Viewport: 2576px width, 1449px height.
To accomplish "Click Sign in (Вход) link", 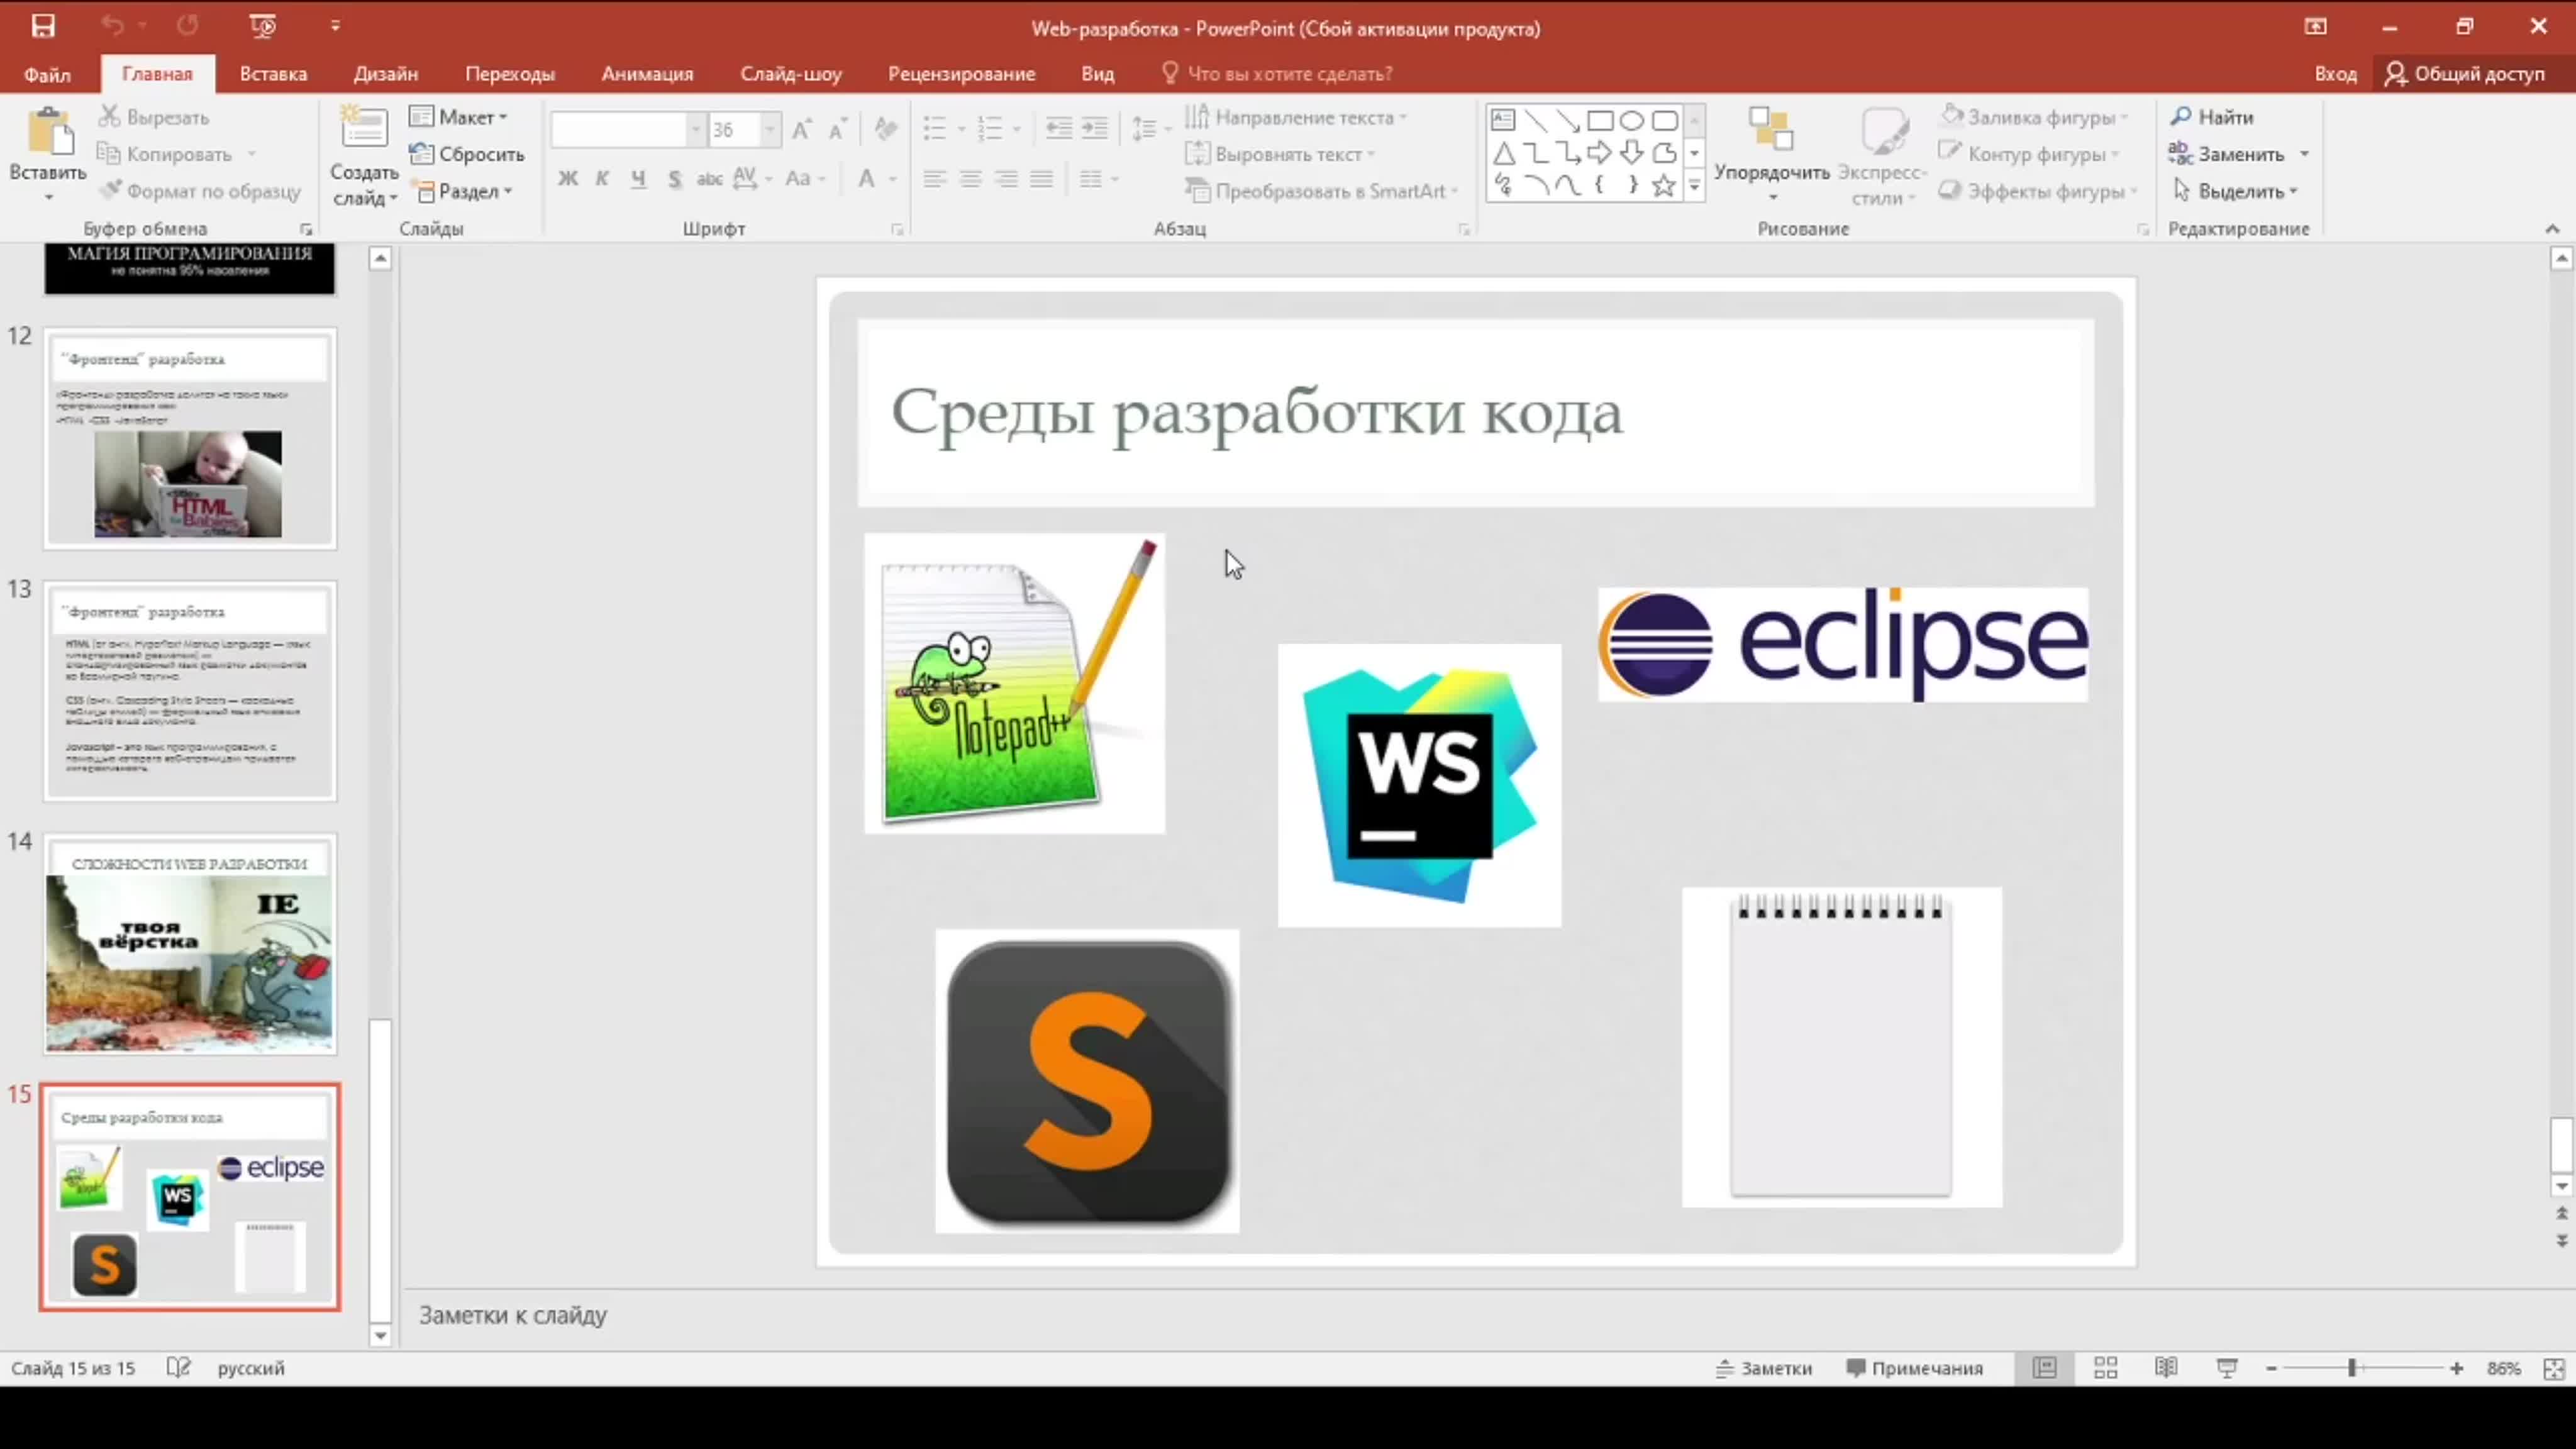I will (2335, 74).
